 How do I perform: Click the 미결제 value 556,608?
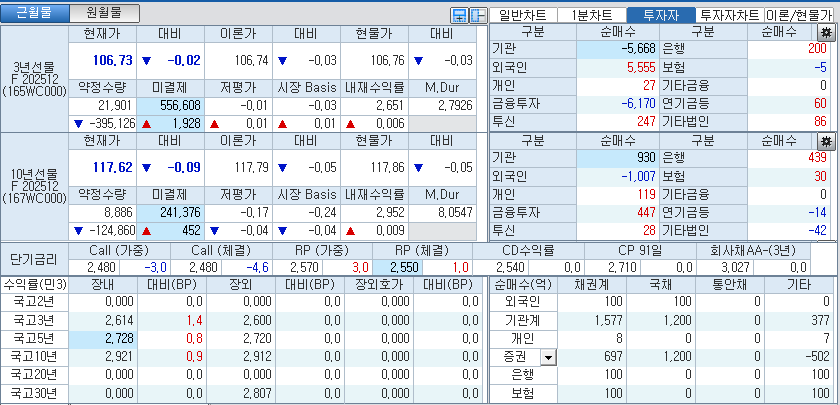[x=174, y=105]
